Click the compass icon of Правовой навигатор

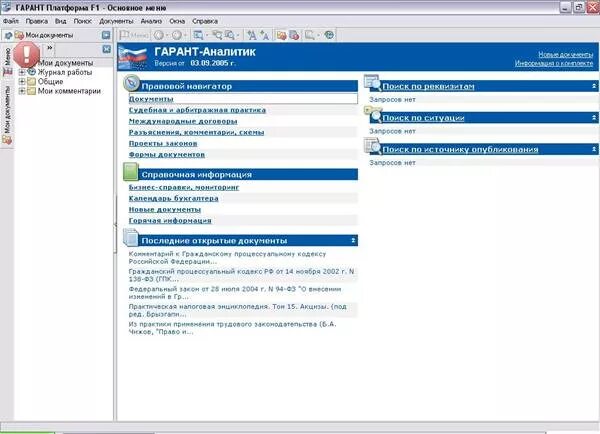(132, 83)
